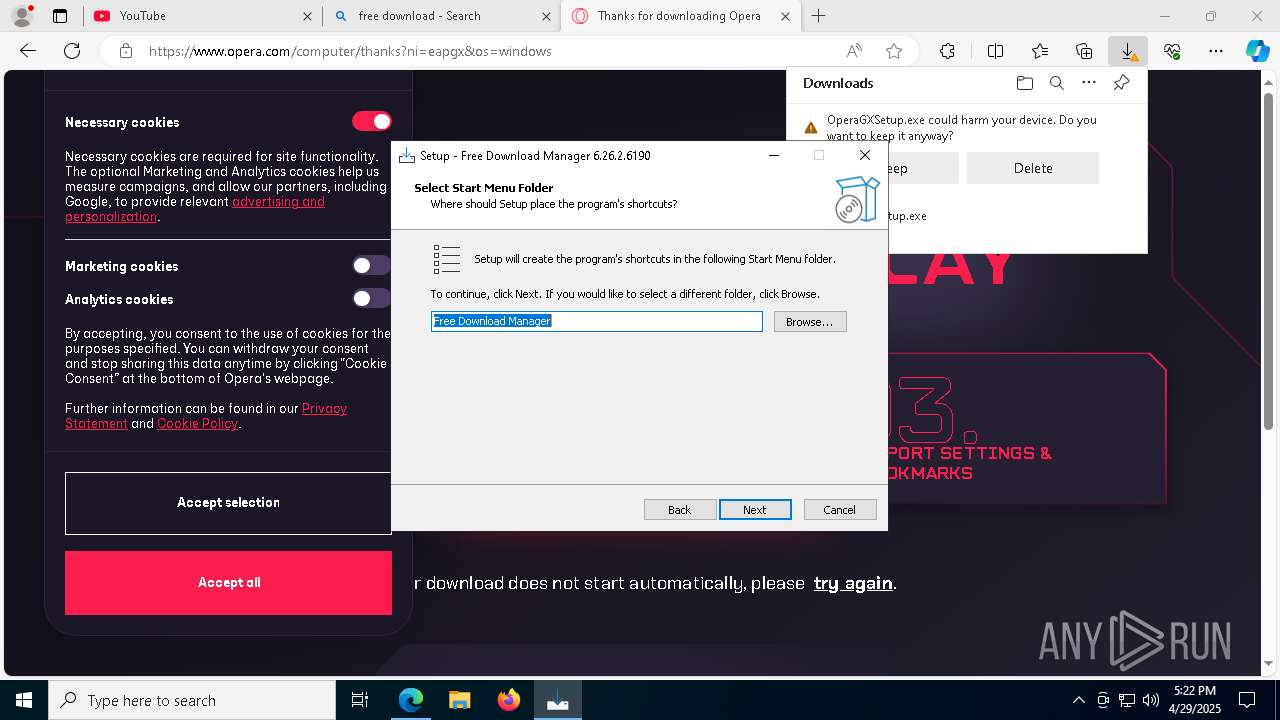Image resolution: width=1280 pixels, height=720 pixels.
Task: Click the Downloads toolbar icon
Action: point(1128,51)
